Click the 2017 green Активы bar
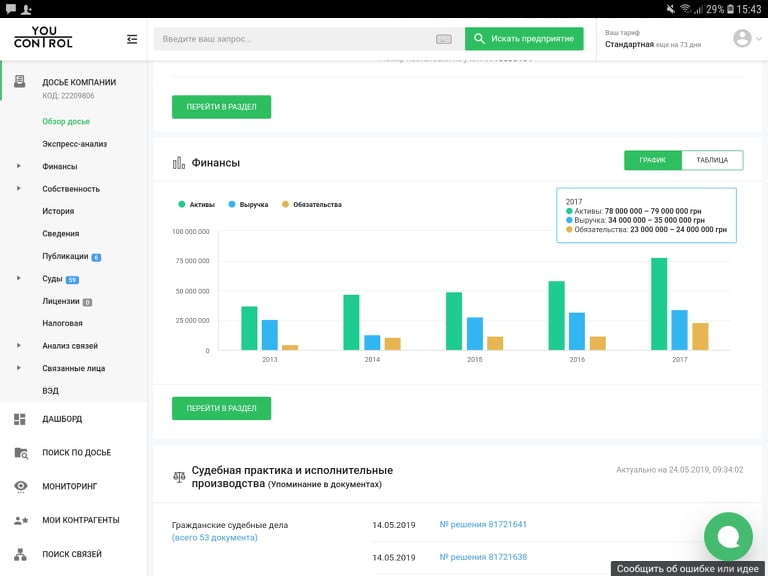 click(659, 304)
